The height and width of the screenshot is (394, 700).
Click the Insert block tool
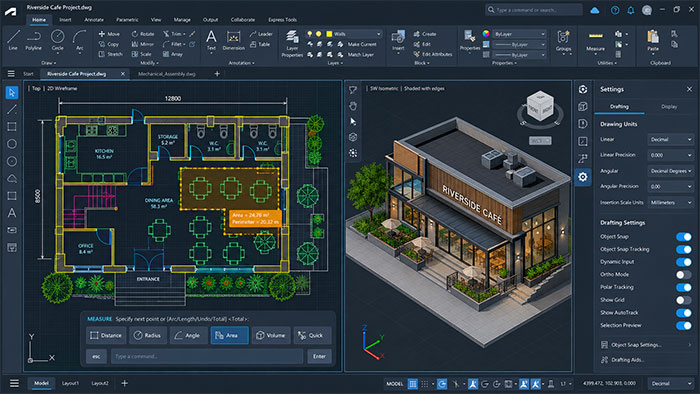click(x=398, y=40)
